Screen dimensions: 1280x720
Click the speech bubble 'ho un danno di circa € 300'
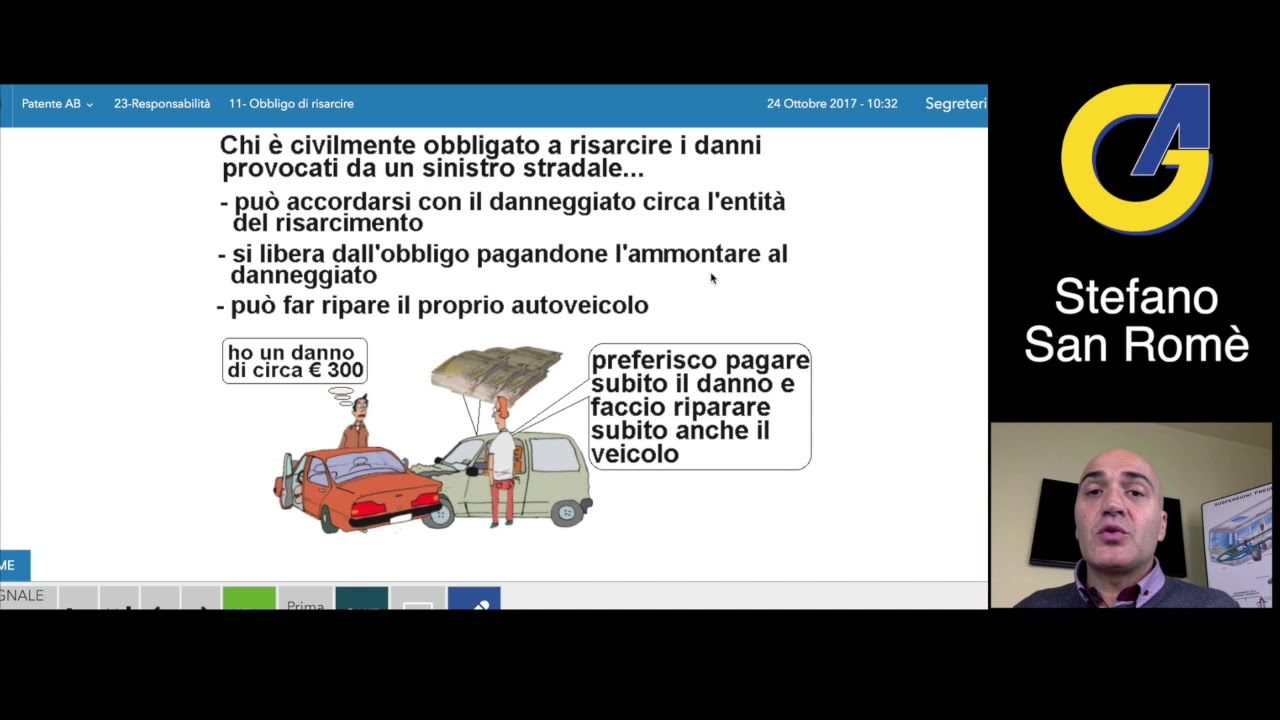[x=295, y=361]
